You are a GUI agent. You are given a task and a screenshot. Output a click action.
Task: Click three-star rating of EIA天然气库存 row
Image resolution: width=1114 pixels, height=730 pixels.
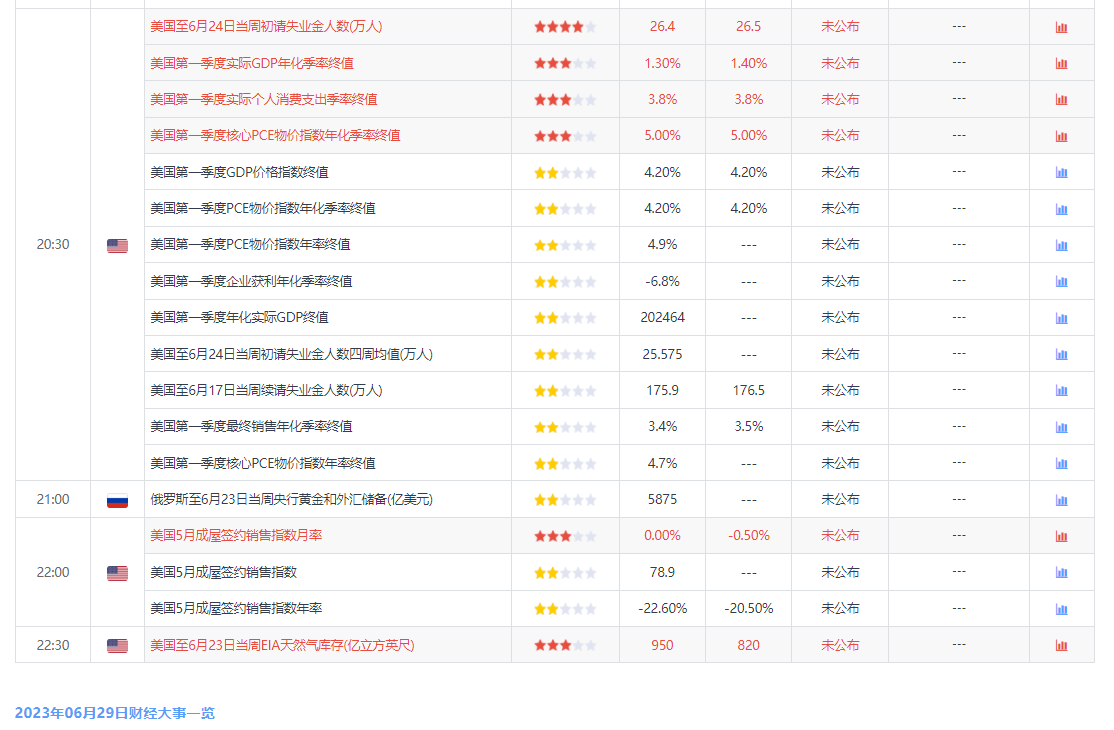(565, 645)
